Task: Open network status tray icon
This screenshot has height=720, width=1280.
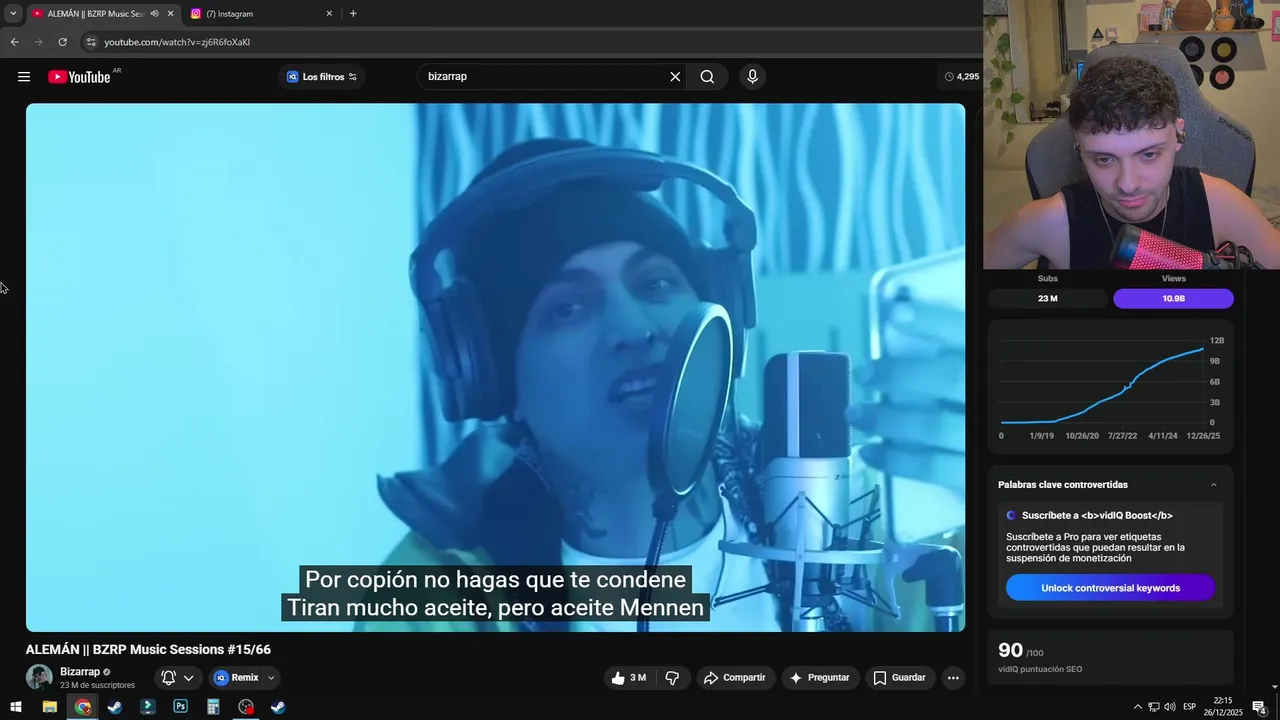Action: pos(1153,707)
